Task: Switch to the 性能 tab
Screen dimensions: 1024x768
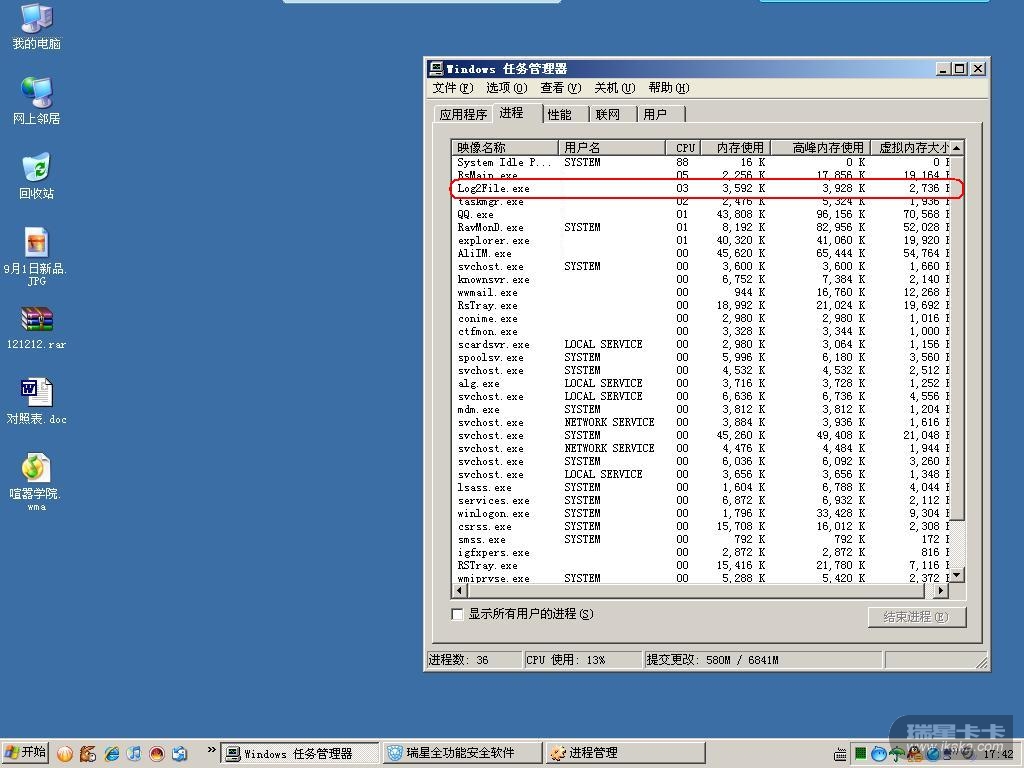Action: tap(559, 114)
